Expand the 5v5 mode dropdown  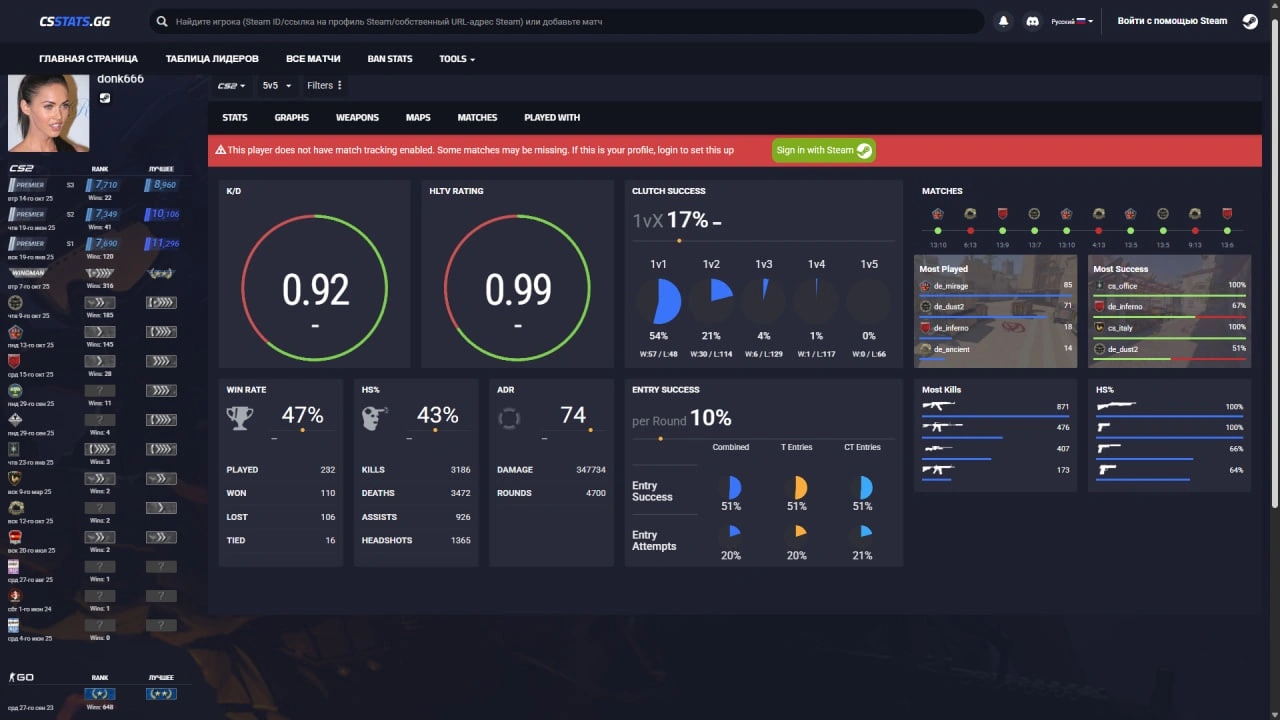pyautogui.click(x=276, y=86)
